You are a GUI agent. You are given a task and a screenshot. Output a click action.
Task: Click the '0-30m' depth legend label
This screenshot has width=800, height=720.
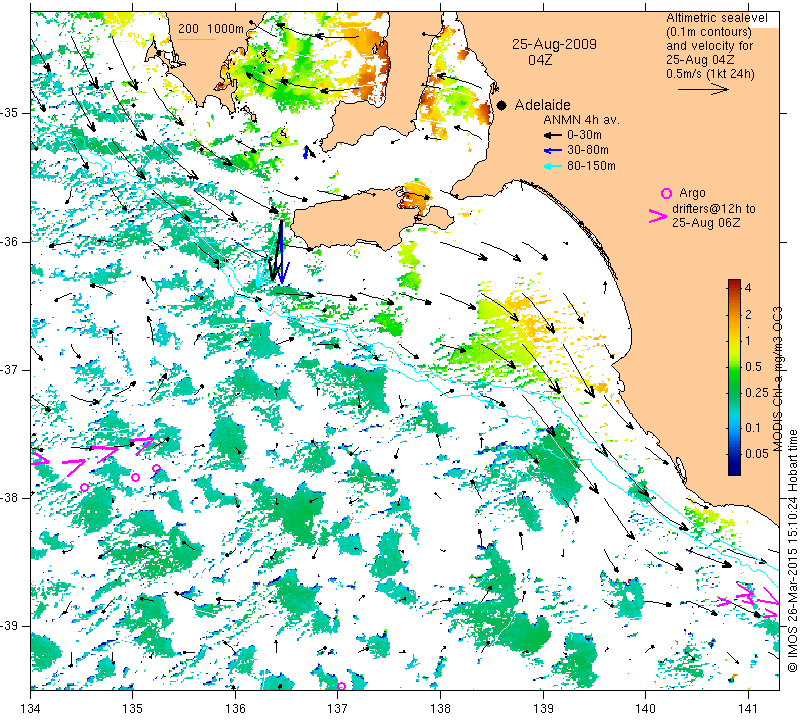coord(584,135)
